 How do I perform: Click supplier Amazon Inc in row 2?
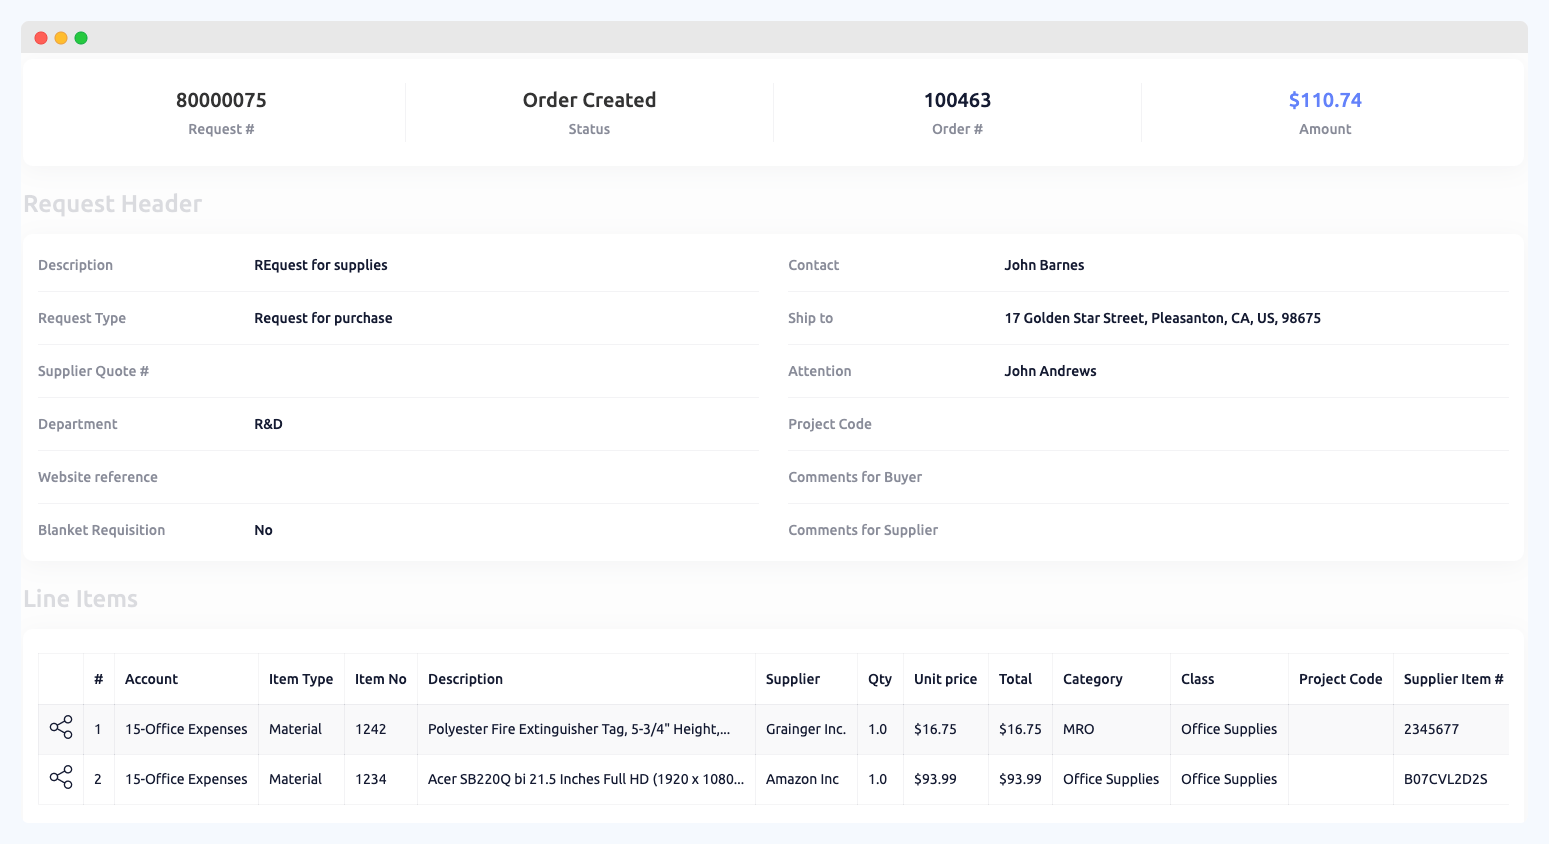pyautogui.click(x=801, y=778)
